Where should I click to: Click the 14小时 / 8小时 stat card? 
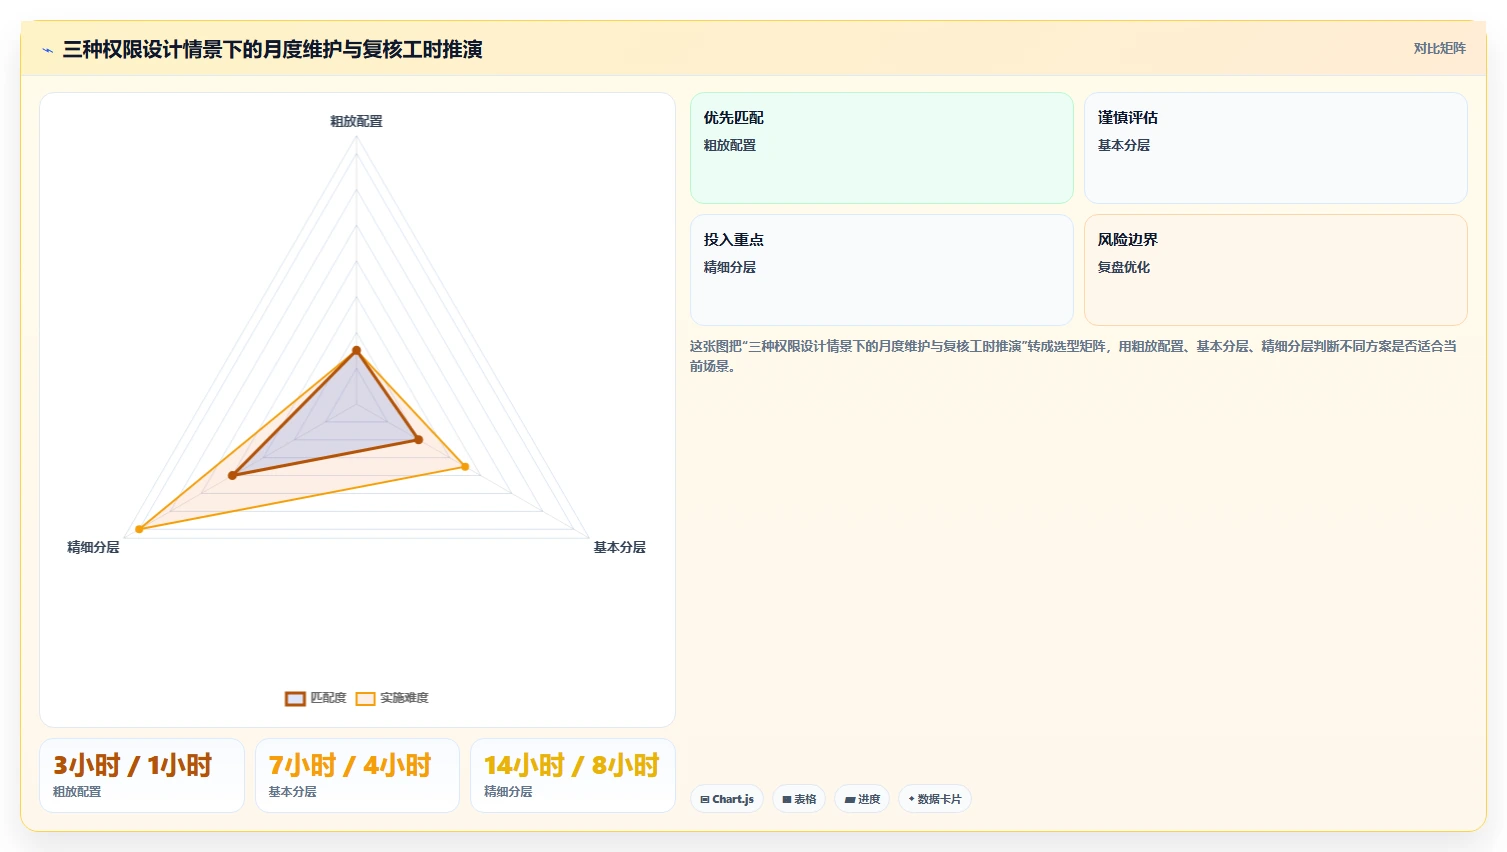point(573,776)
